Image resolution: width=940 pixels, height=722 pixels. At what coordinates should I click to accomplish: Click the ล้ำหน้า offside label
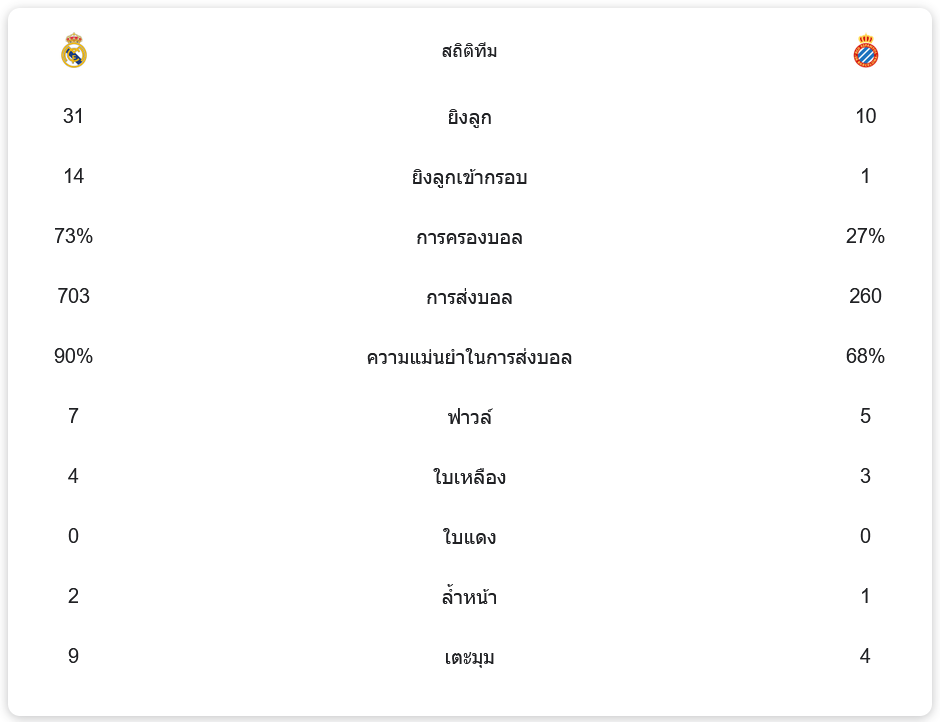coord(469,597)
